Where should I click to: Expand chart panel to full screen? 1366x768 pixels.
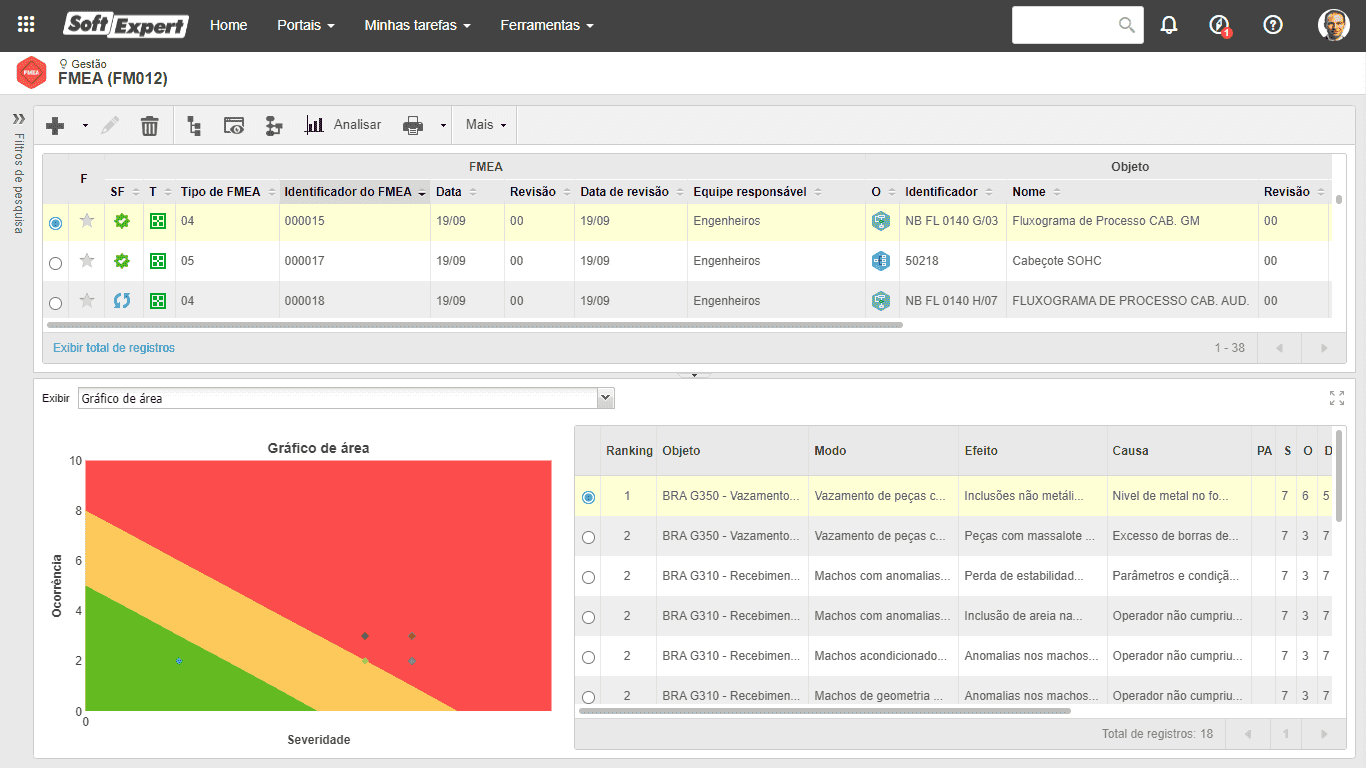[1337, 398]
